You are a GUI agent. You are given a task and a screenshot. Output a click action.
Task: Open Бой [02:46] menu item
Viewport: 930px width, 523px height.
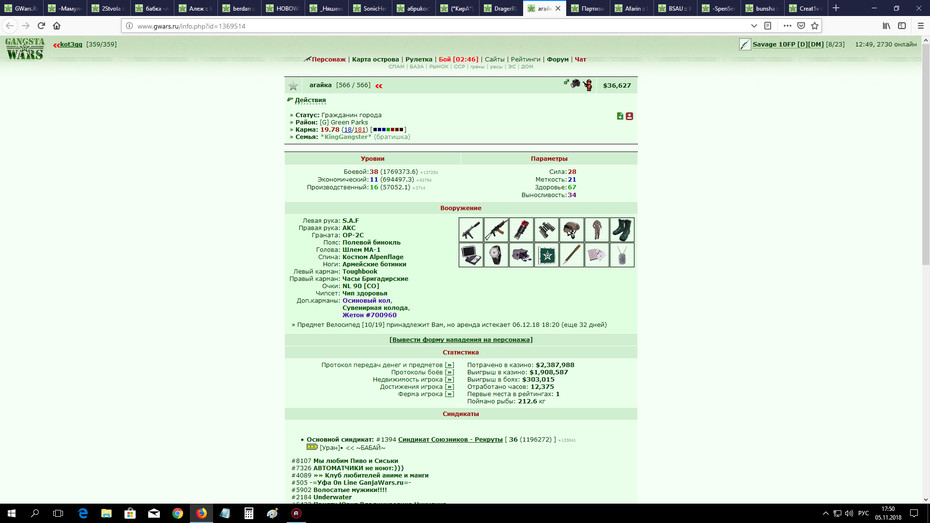(x=458, y=59)
